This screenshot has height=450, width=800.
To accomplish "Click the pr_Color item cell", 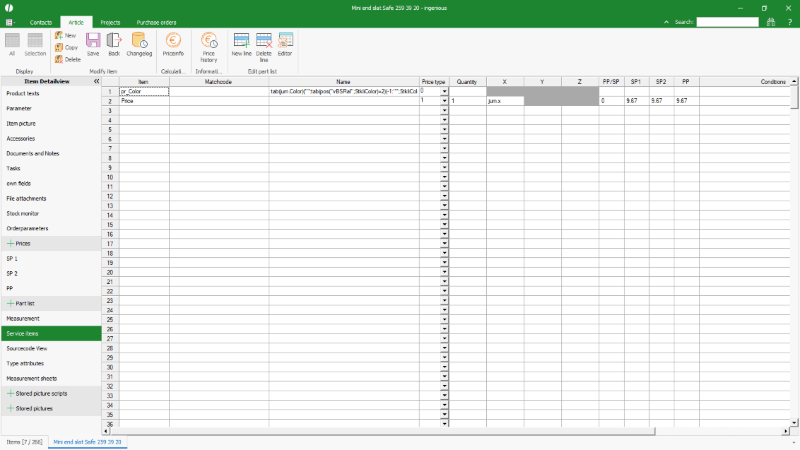I will (x=144, y=91).
